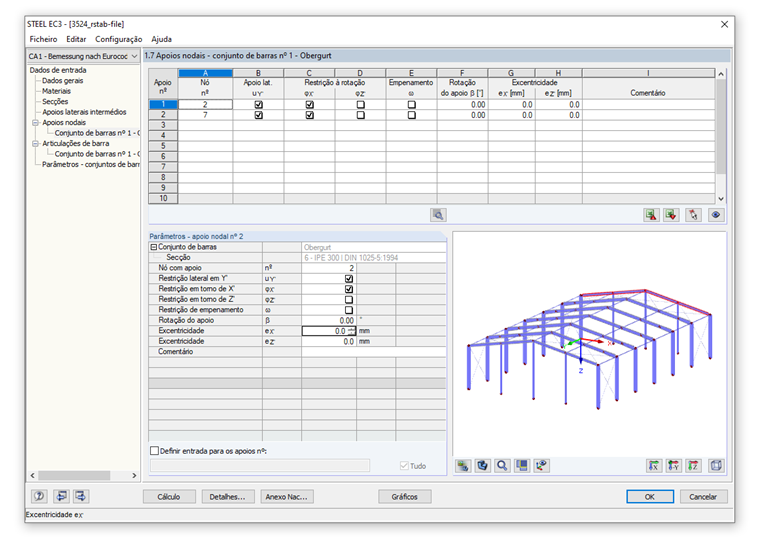Image resolution: width=760 pixels, height=542 pixels.
Task: Click the Detalhes... button
Action: coord(227,496)
